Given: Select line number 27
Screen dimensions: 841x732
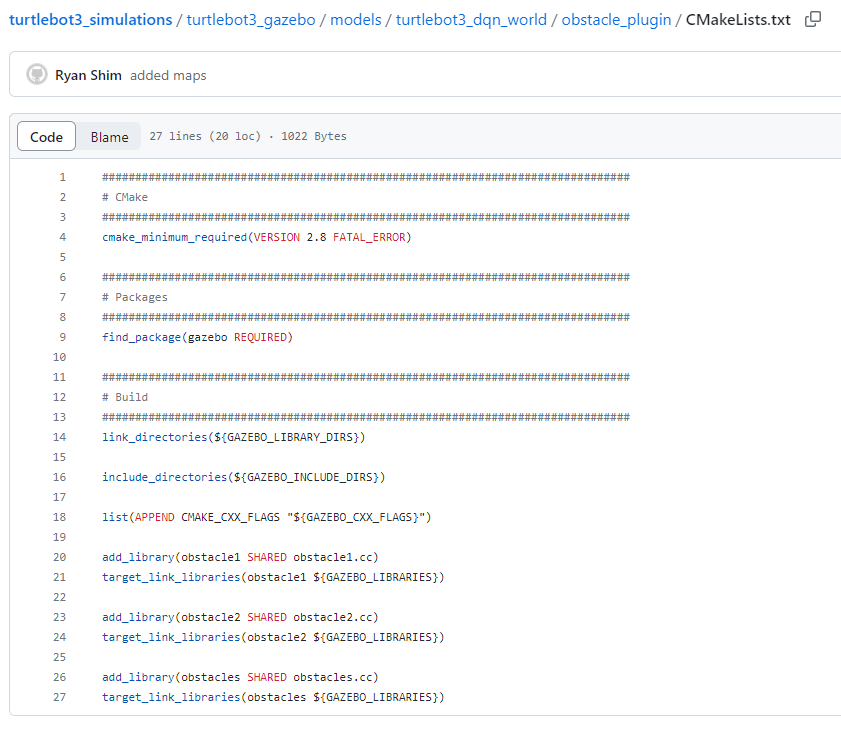Looking at the screenshot, I should pyautogui.click(x=60, y=697).
